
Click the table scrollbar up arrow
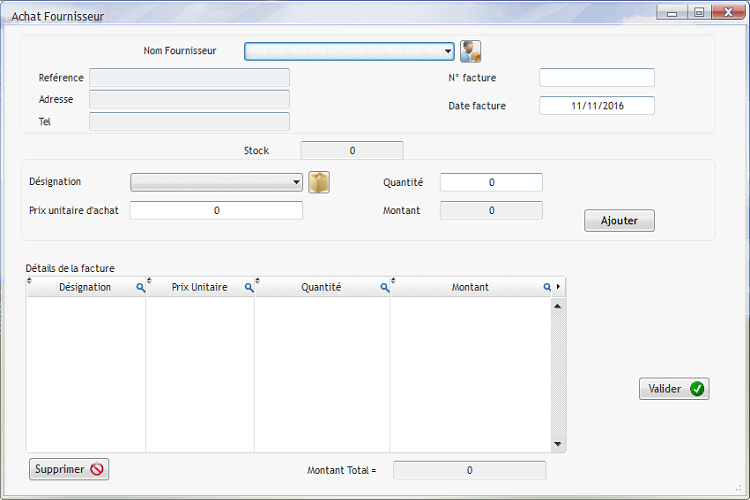tap(559, 305)
